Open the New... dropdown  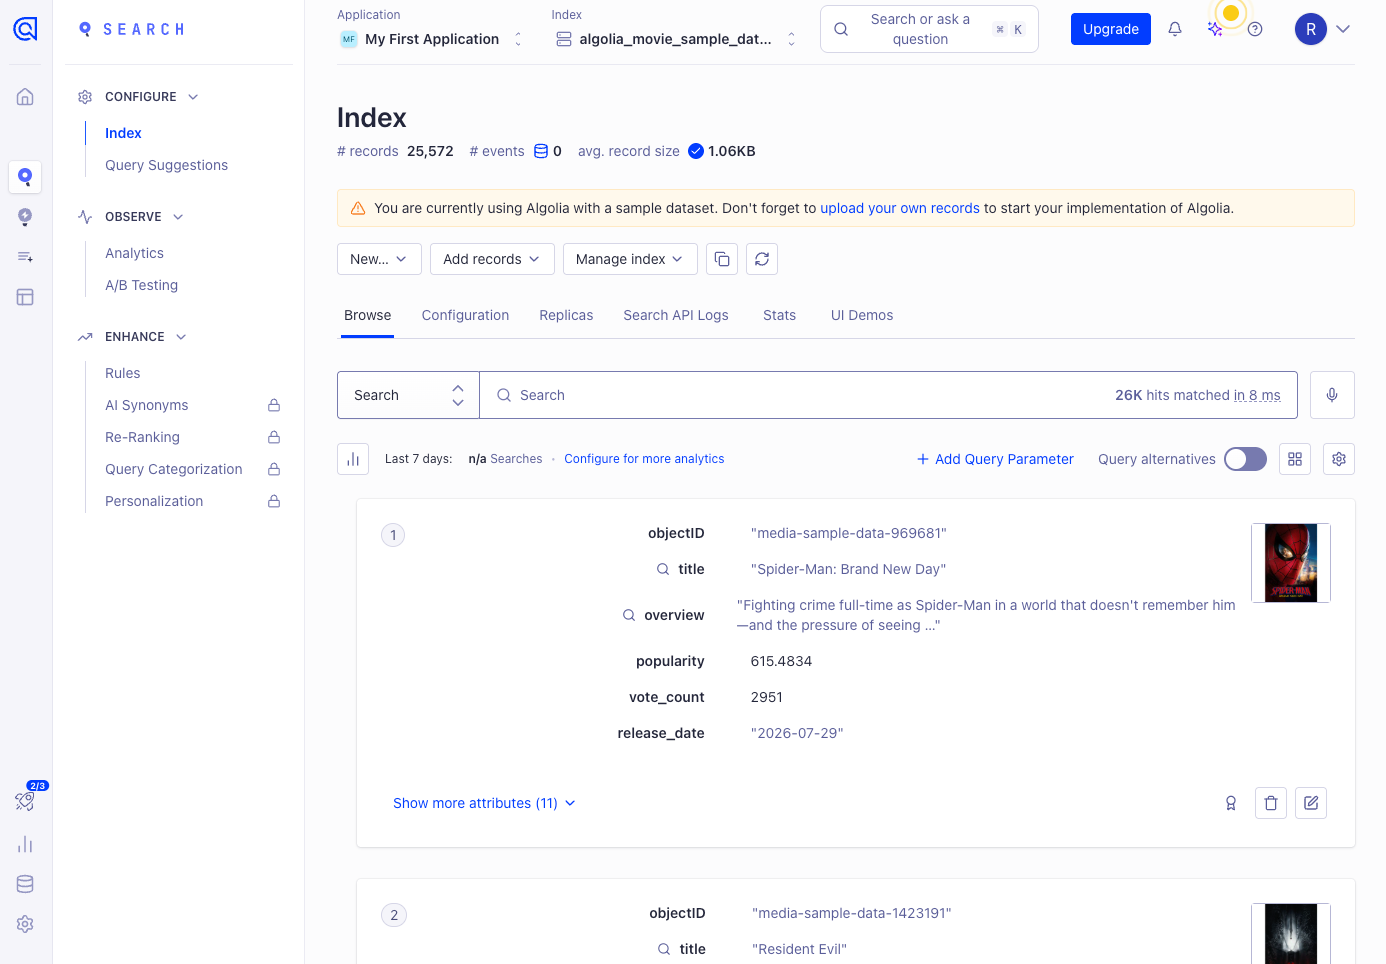(x=379, y=259)
